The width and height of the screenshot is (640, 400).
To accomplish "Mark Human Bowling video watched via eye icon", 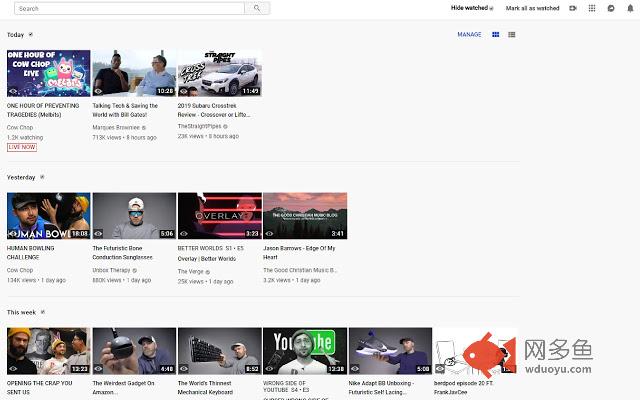I will point(13,233).
